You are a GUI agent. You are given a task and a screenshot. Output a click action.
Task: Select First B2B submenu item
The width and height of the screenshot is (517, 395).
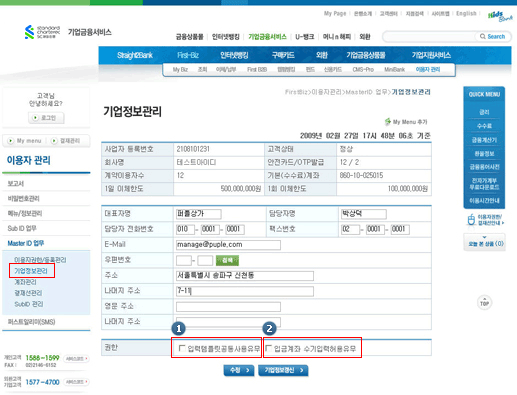pyautogui.click(x=257, y=69)
